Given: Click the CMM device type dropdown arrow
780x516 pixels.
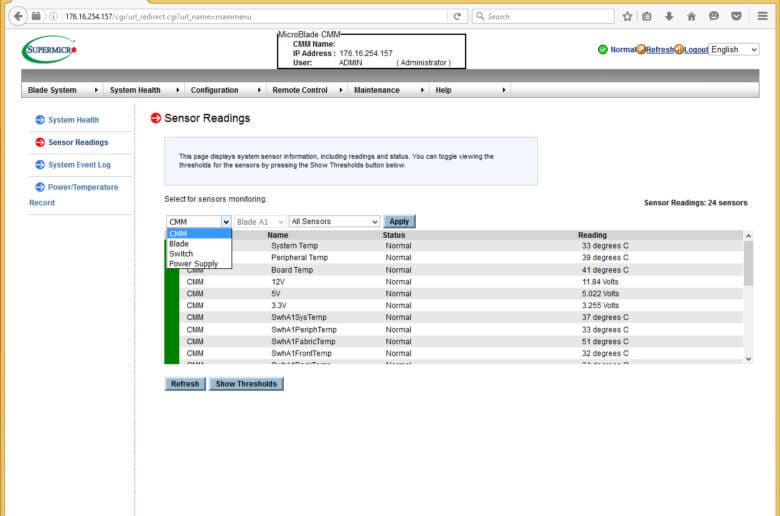Looking at the screenshot, I should (x=226, y=222).
